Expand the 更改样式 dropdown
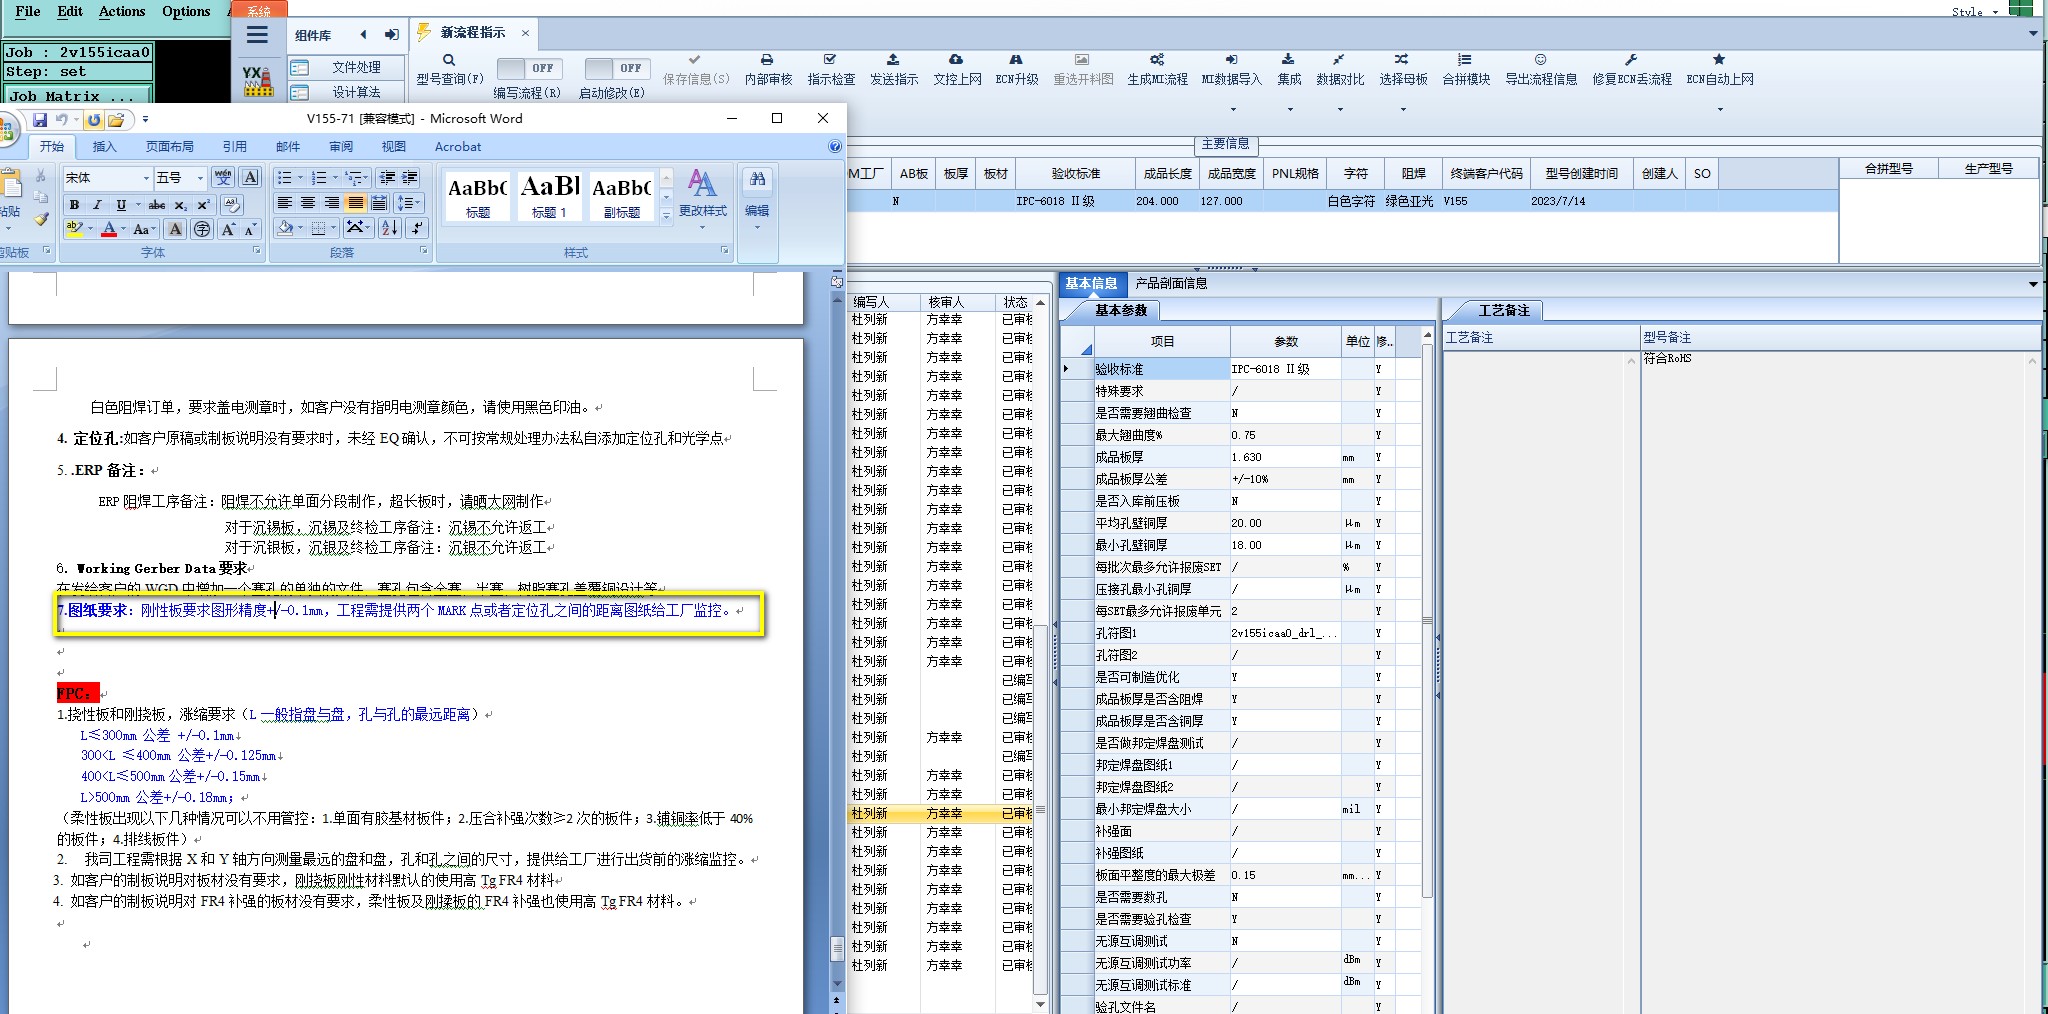This screenshot has width=2048, height=1014. coord(702,228)
